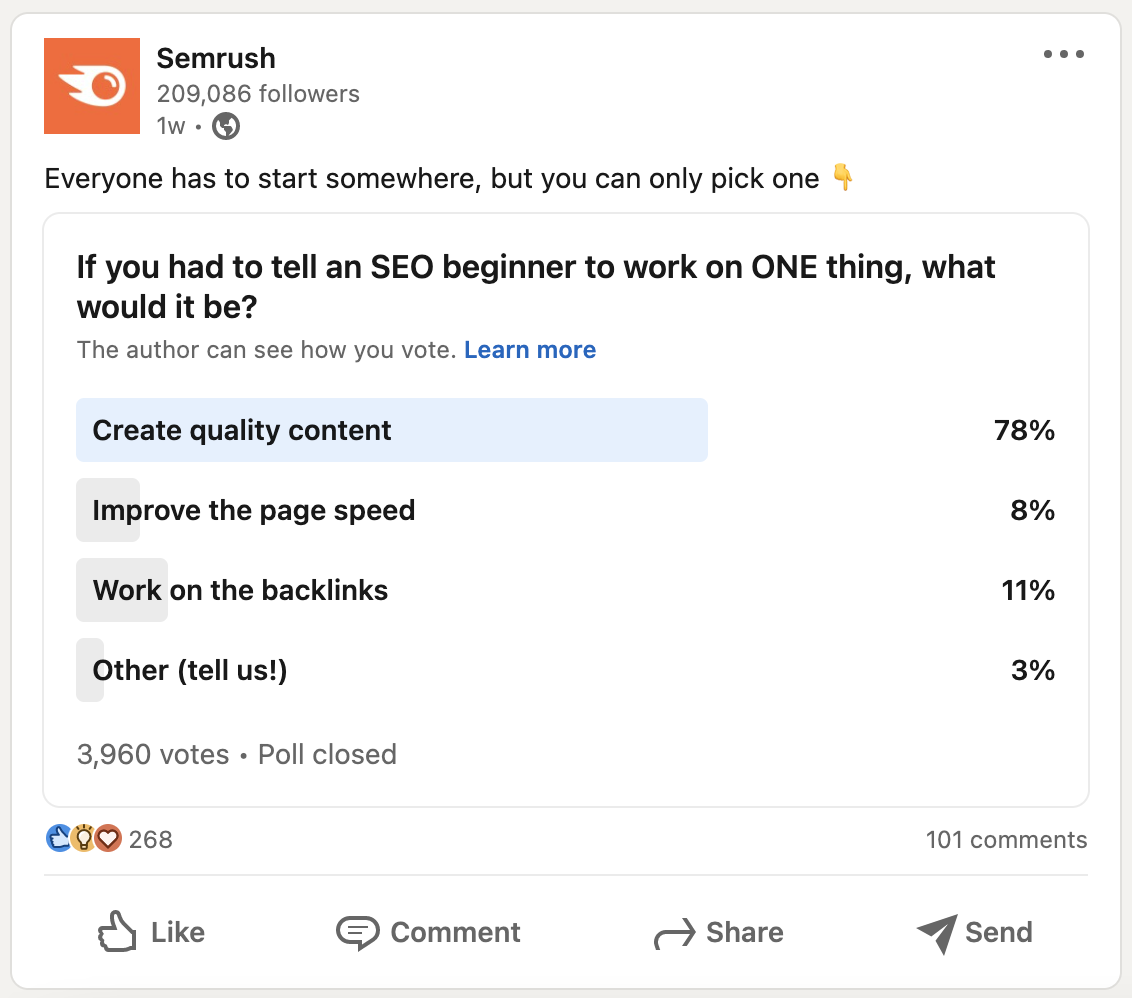1132x998 pixels.
Task: Click the Like thumbs-up icon
Action: [x=117, y=932]
